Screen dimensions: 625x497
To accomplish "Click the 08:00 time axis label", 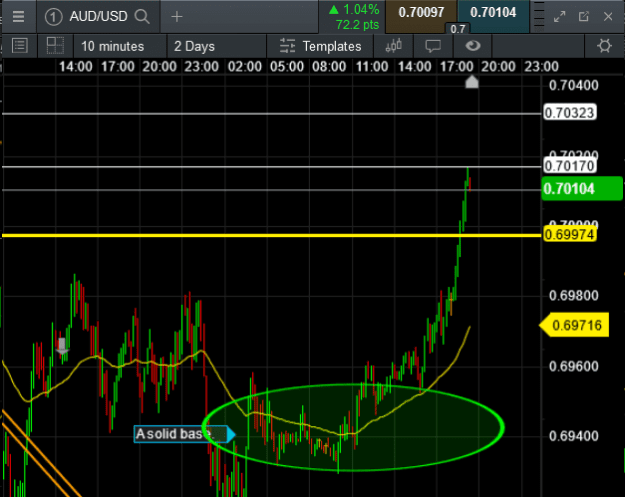I will (329, 66).
